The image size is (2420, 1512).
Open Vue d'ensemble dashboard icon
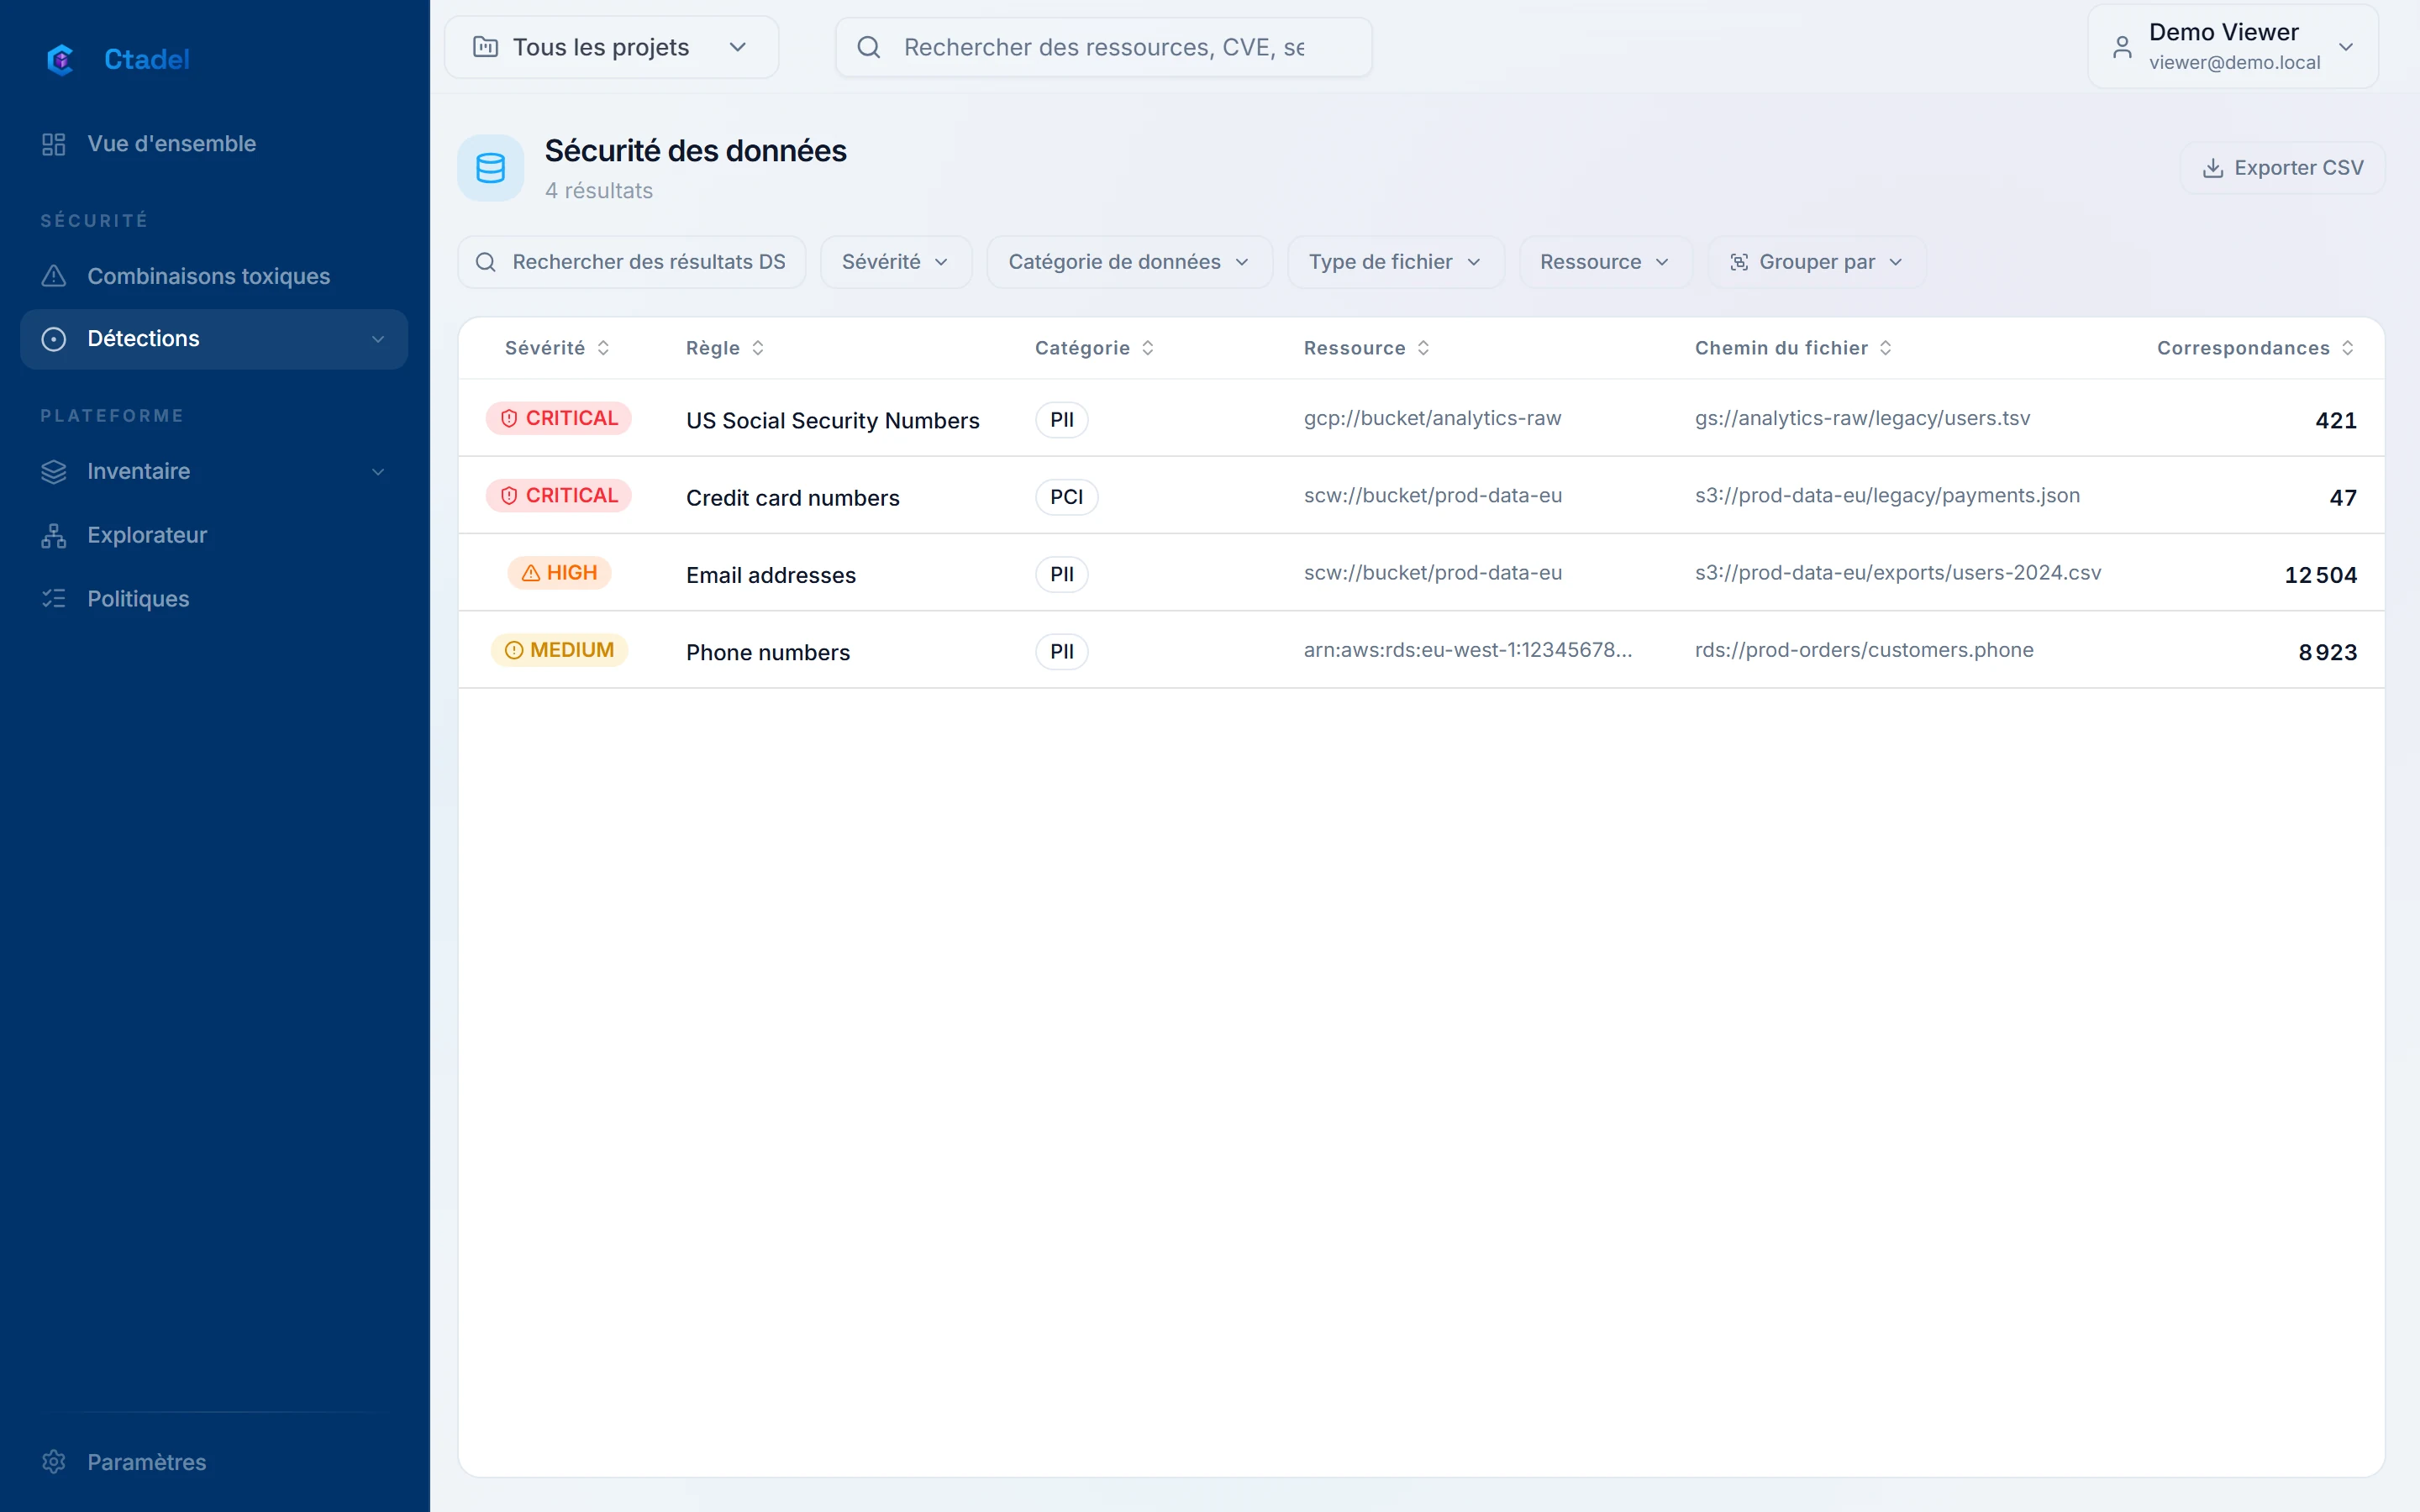pyautogui.click(x=54, y=144)
